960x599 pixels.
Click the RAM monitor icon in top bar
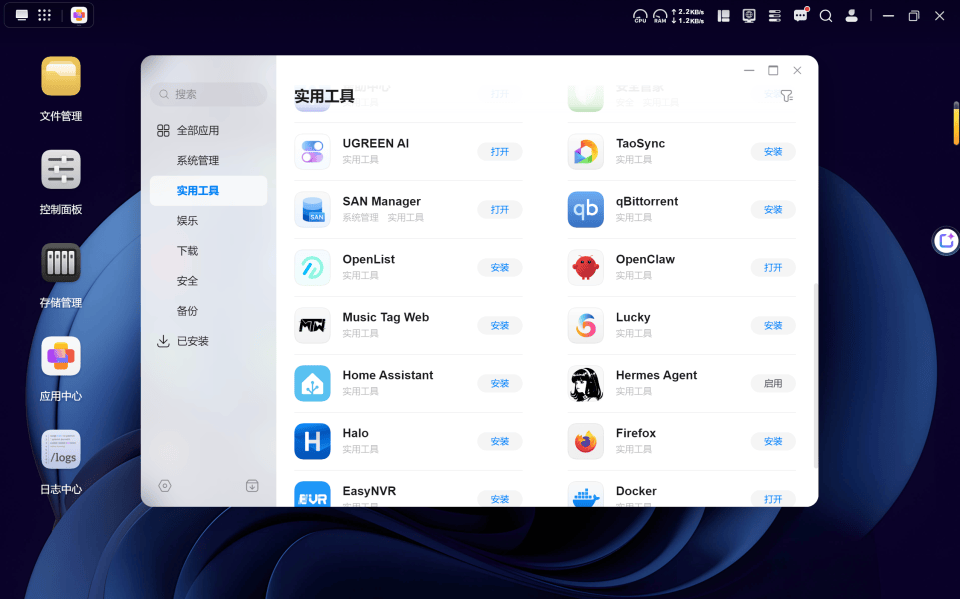point(660,16)
